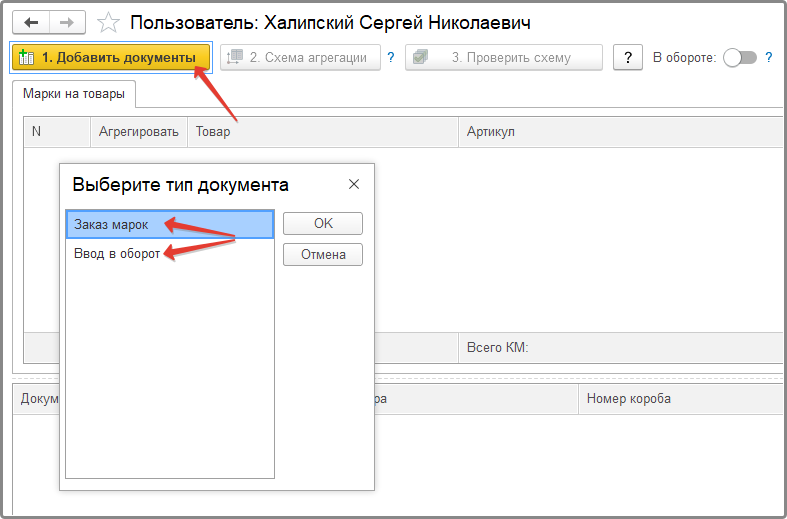
Task: Open help next to Схема агрегации
Action: click(x=391, y=58)
